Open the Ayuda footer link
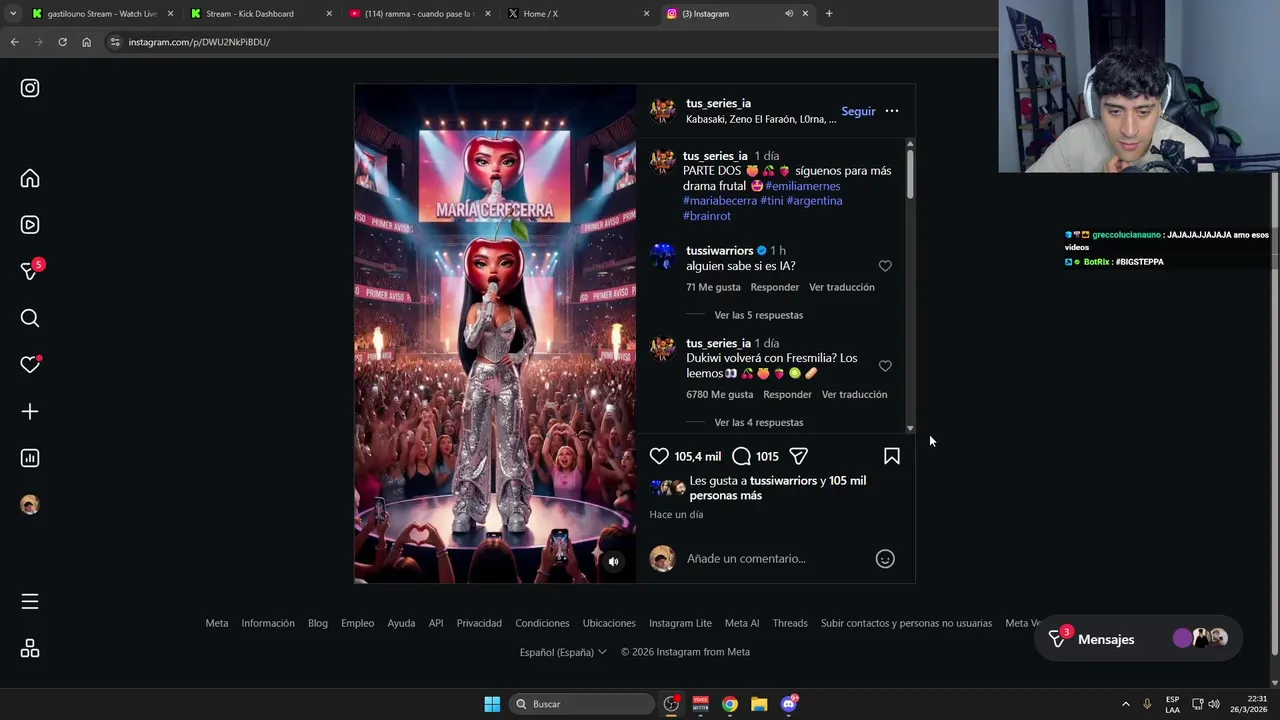This screenshot has height=720, width=1280. click(401, 623)
